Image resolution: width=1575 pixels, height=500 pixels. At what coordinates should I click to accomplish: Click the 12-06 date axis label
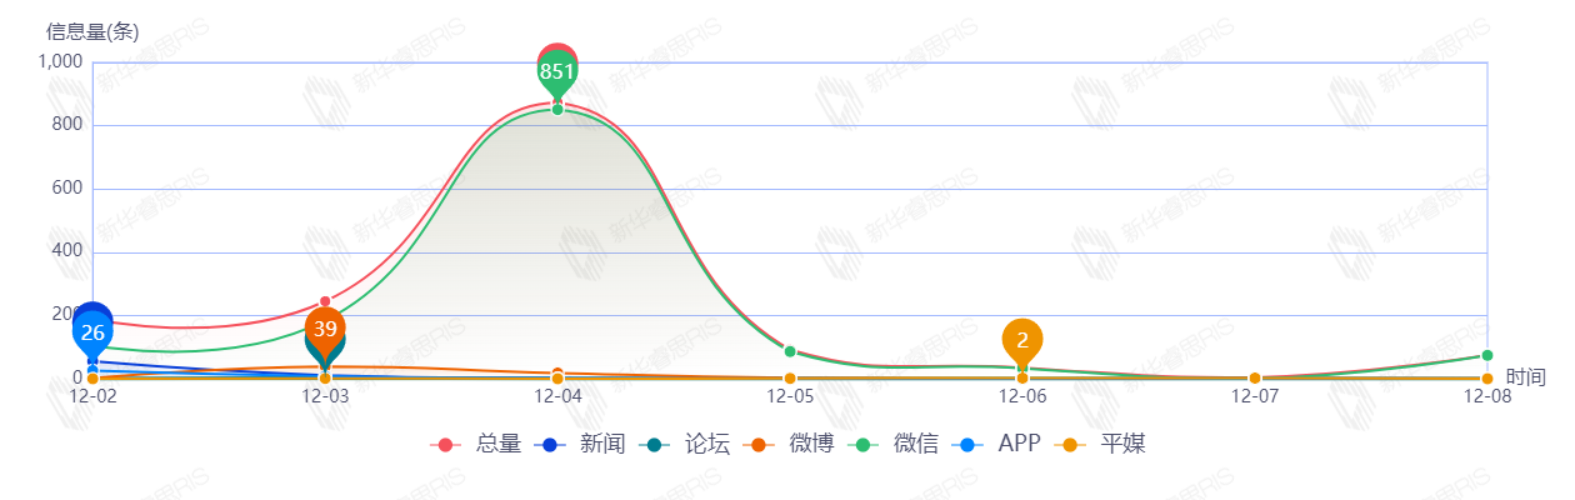[x=1022, y=397]
